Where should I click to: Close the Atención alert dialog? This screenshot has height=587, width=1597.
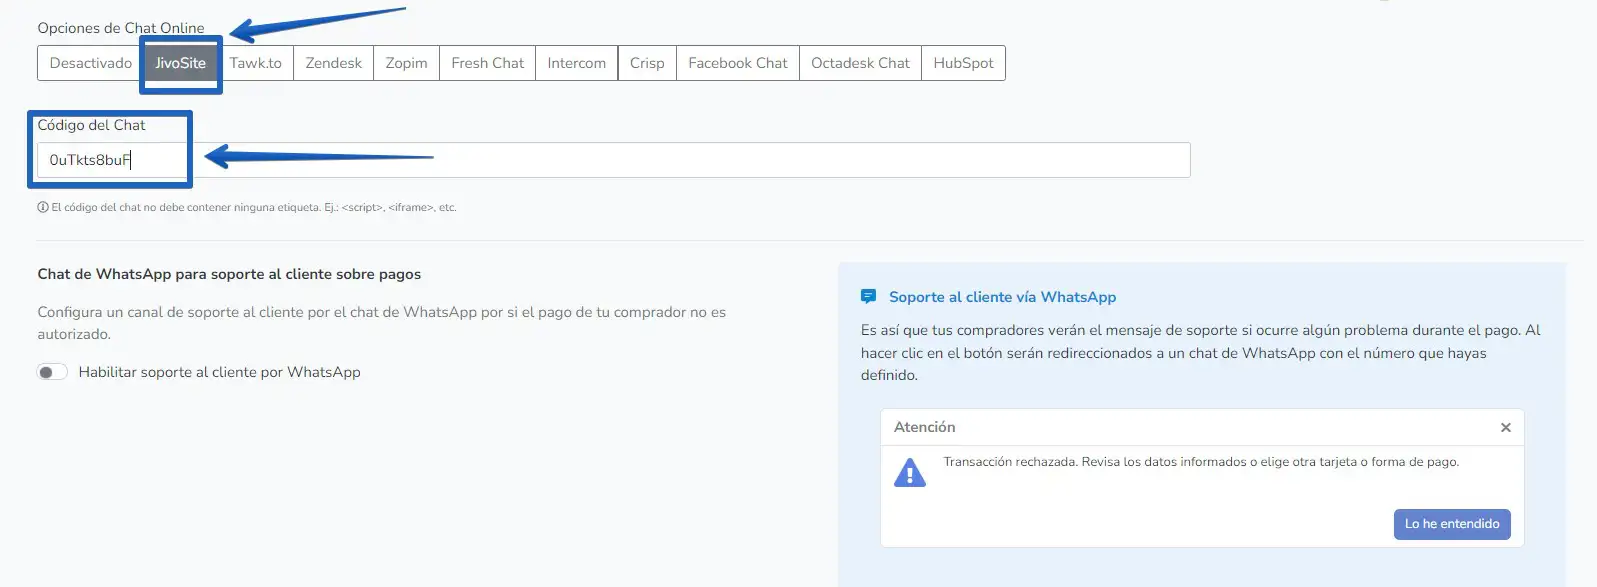pyautogui.click(x=1505, y=428)
